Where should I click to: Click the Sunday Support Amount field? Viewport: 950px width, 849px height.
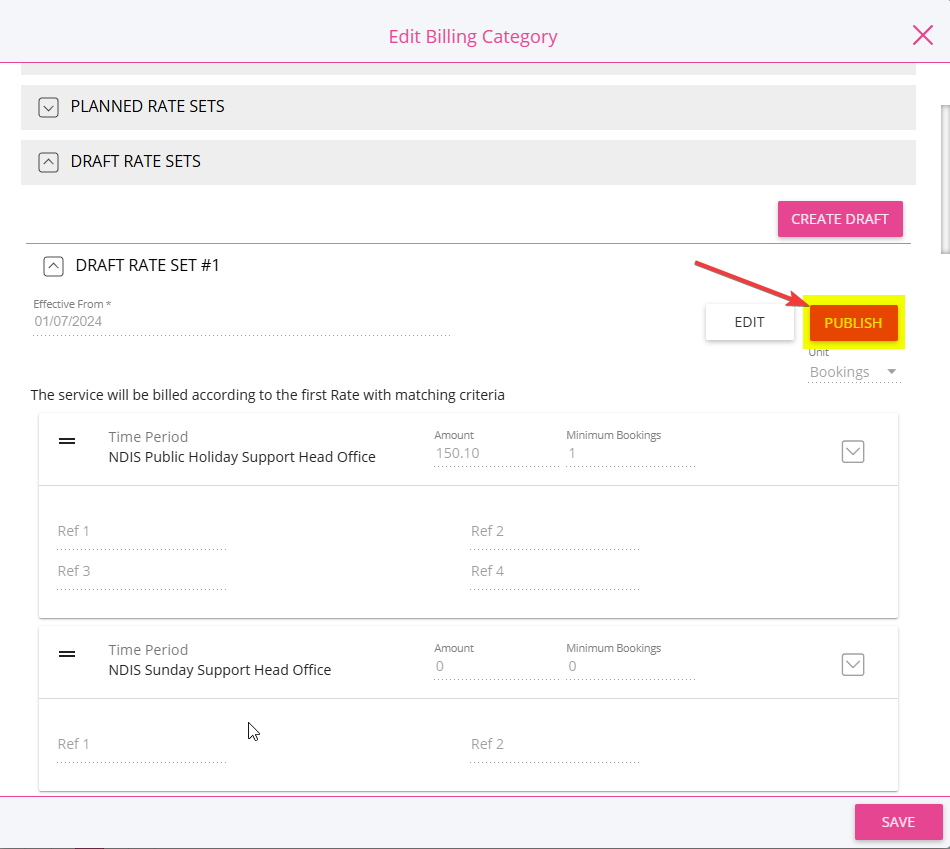496,667
